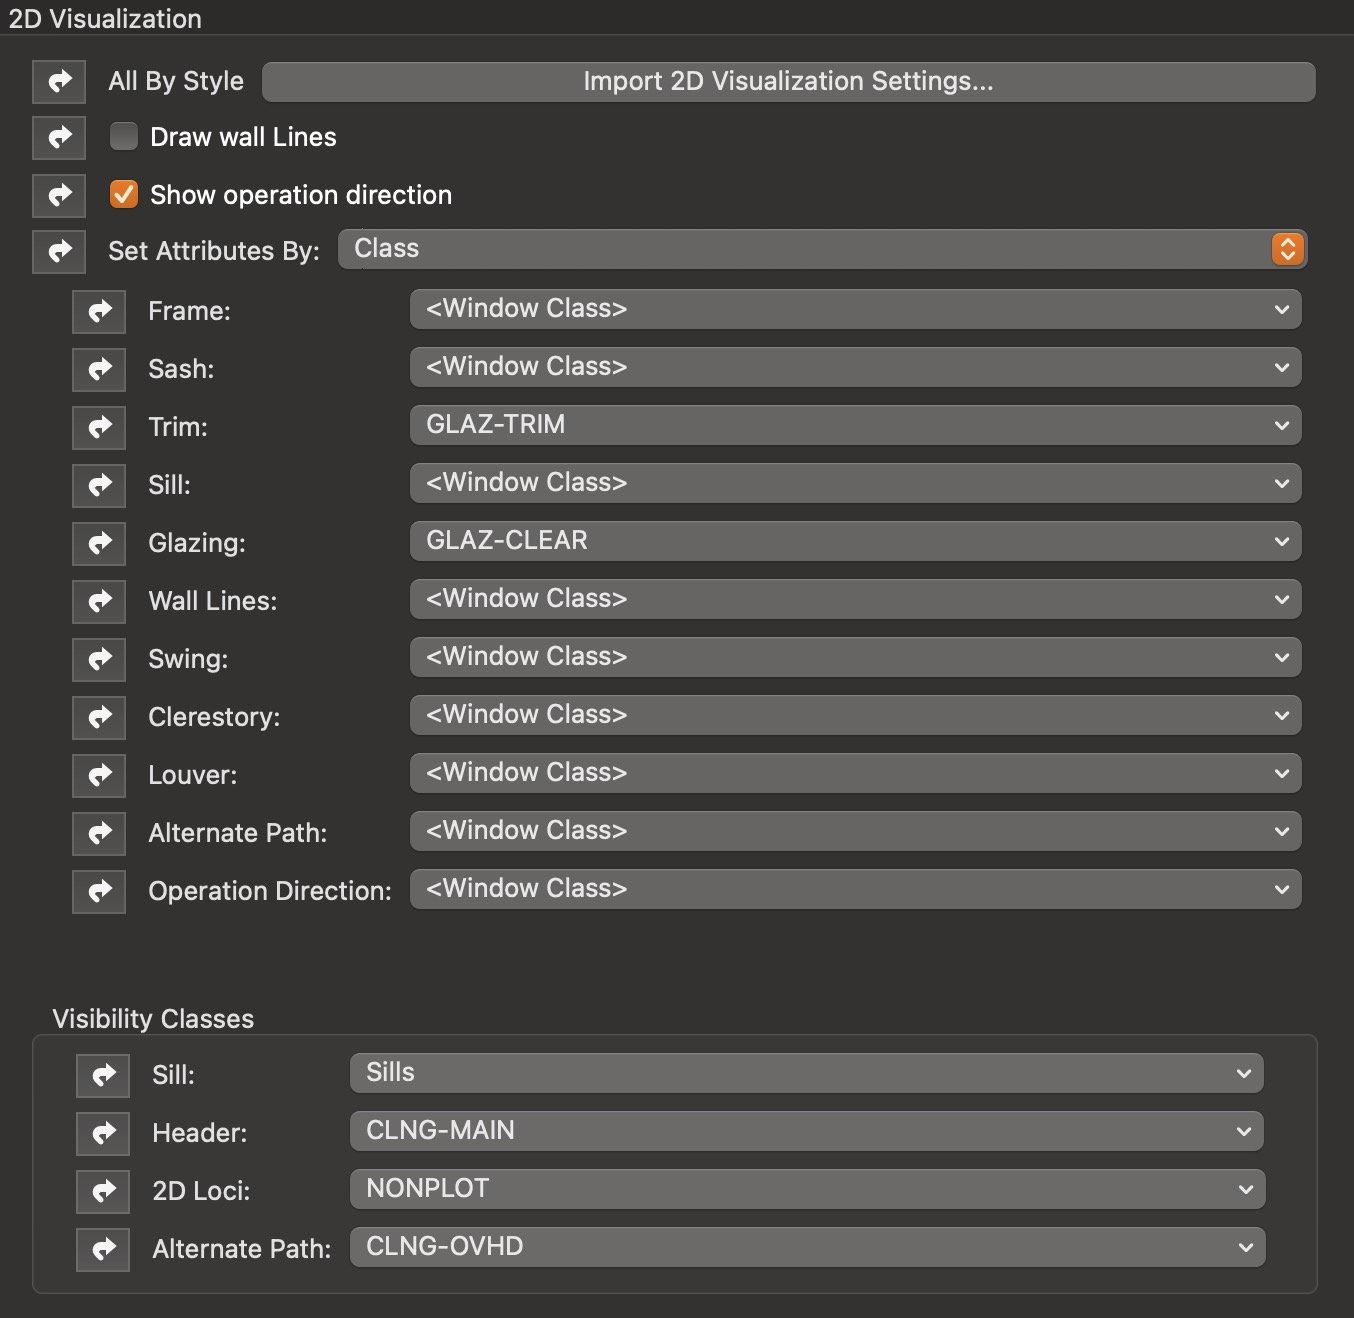The image size is (1354, 1318).
Task: Toggle the by-style arrow icon next to Trim
Action: [x=99, y=427]
